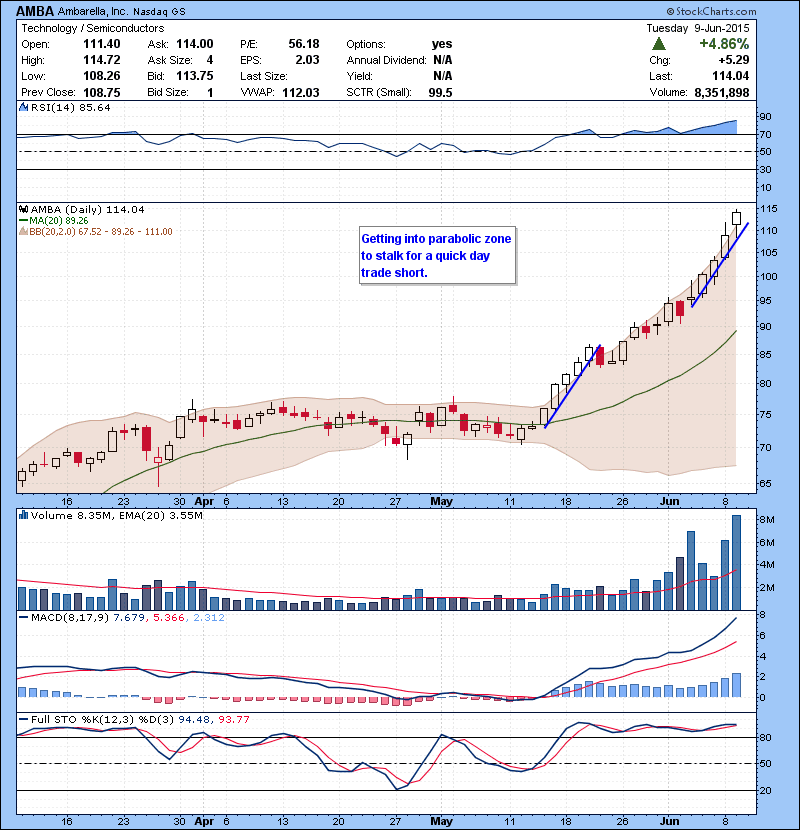Viewport: 800px width, 830px height.
Task: Click the green up triangle beside +4.86%
Action: pyautogui.click(x=659, y=44)
